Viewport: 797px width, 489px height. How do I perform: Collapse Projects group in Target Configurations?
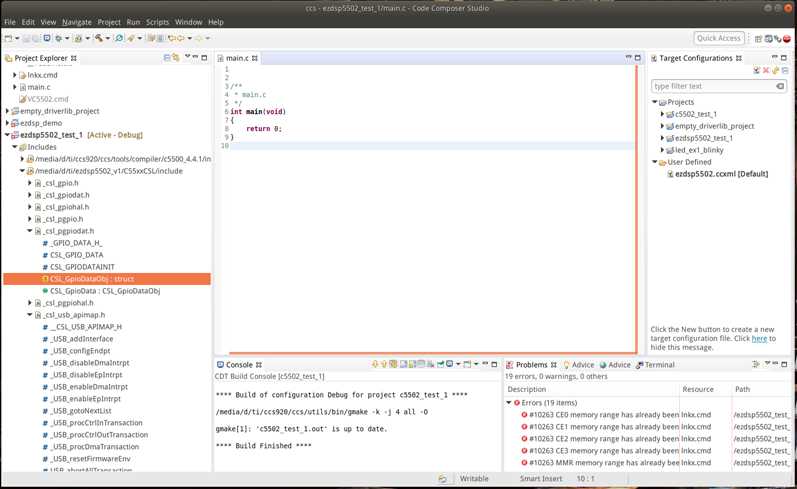[655, 102]
